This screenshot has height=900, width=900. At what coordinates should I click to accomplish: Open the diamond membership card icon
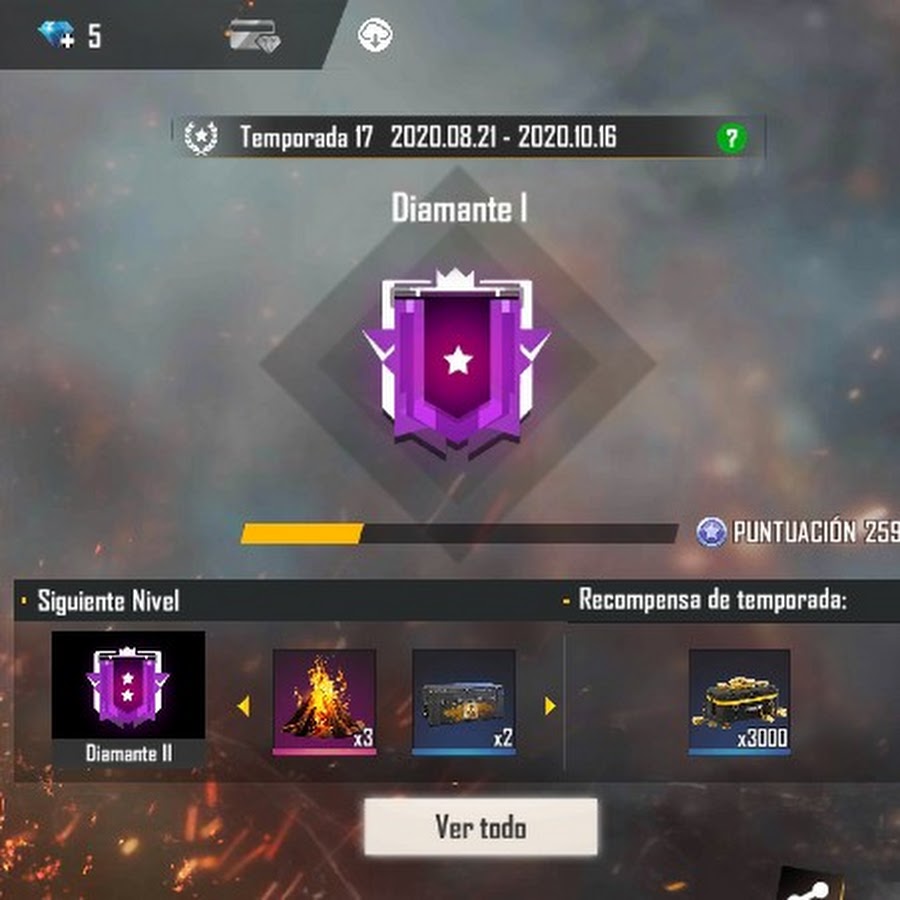pos(253,36)
